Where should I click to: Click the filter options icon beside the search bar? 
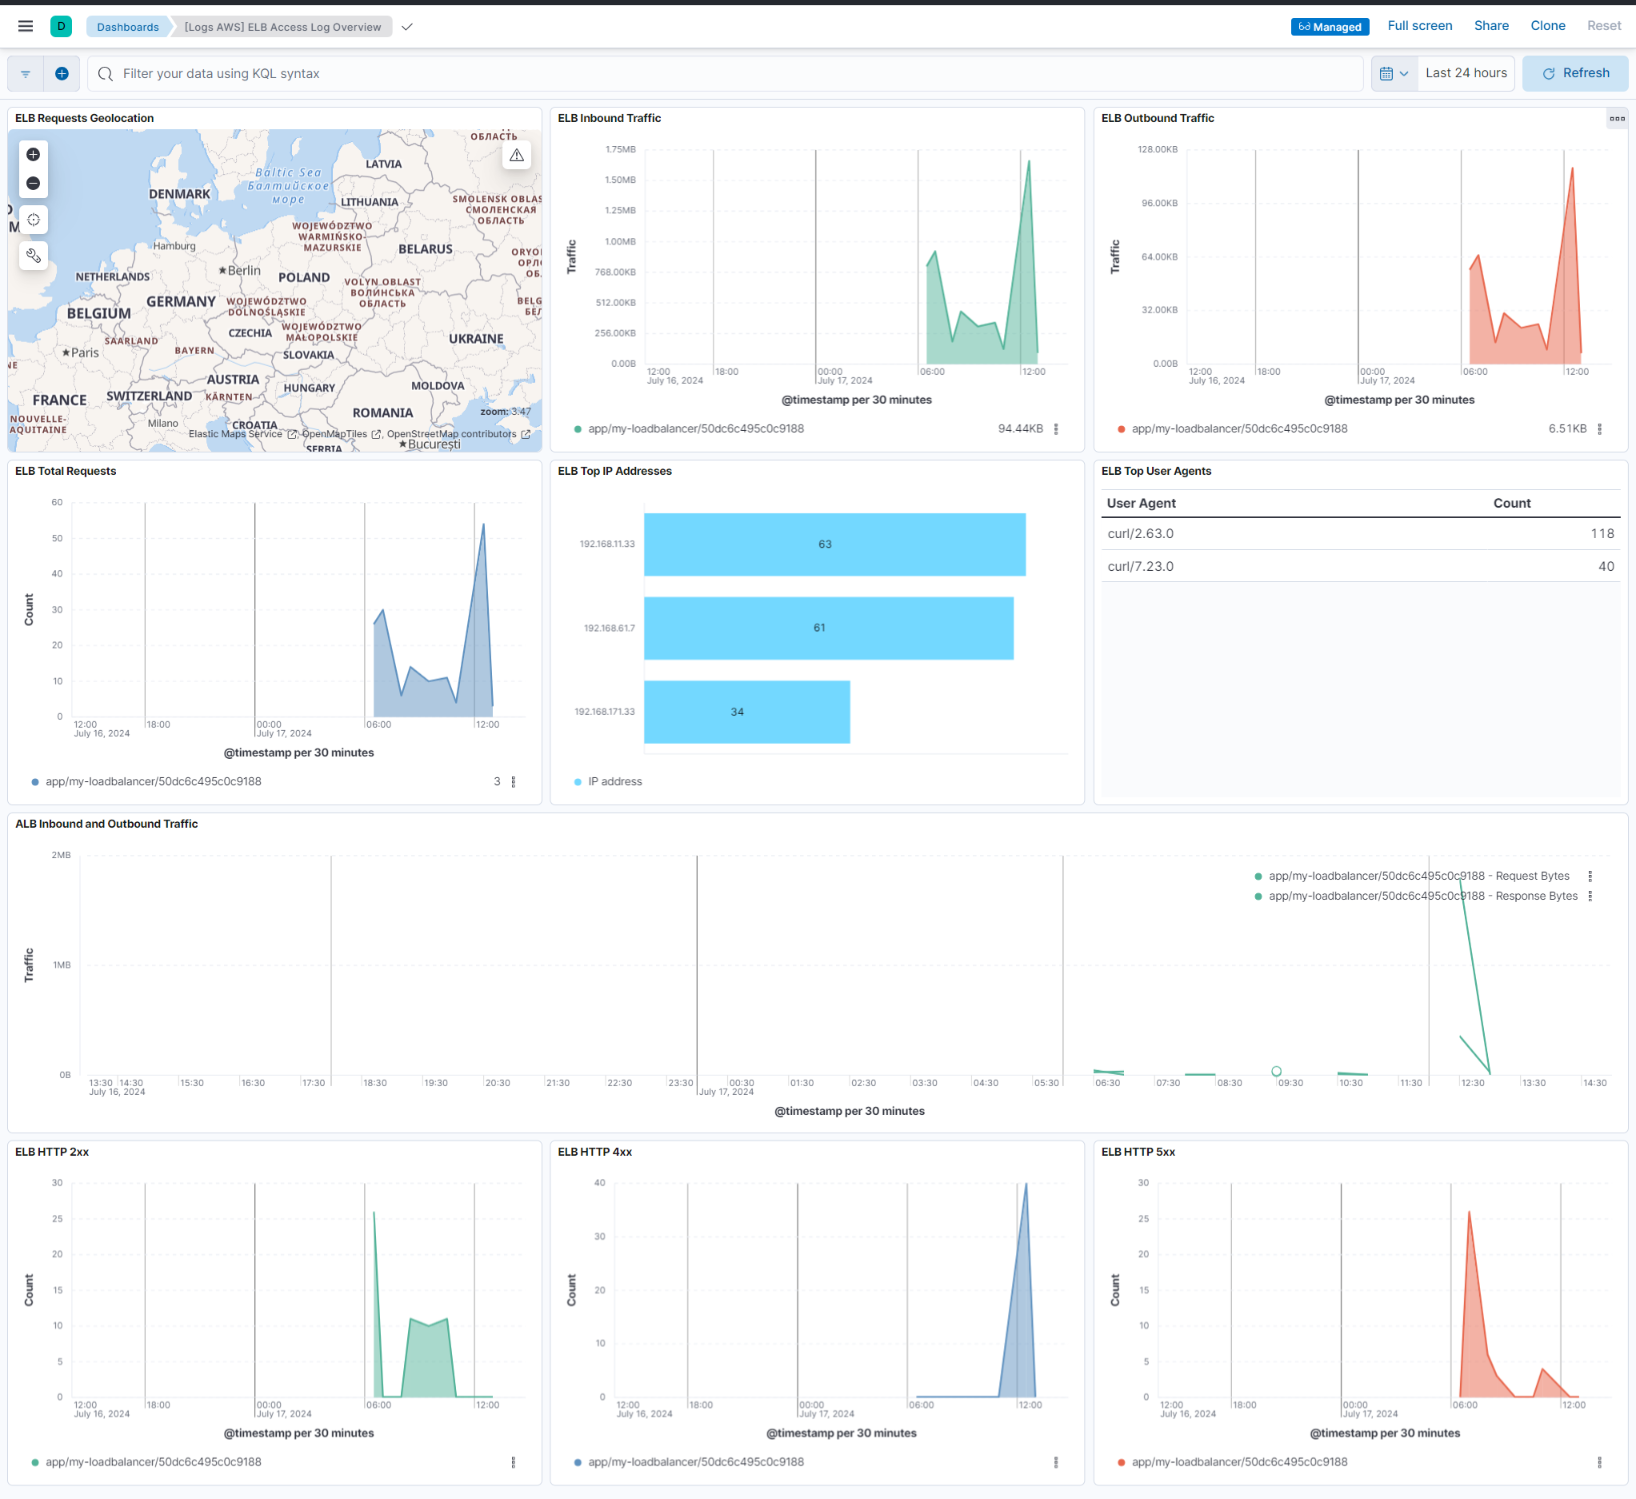(25, 73)
